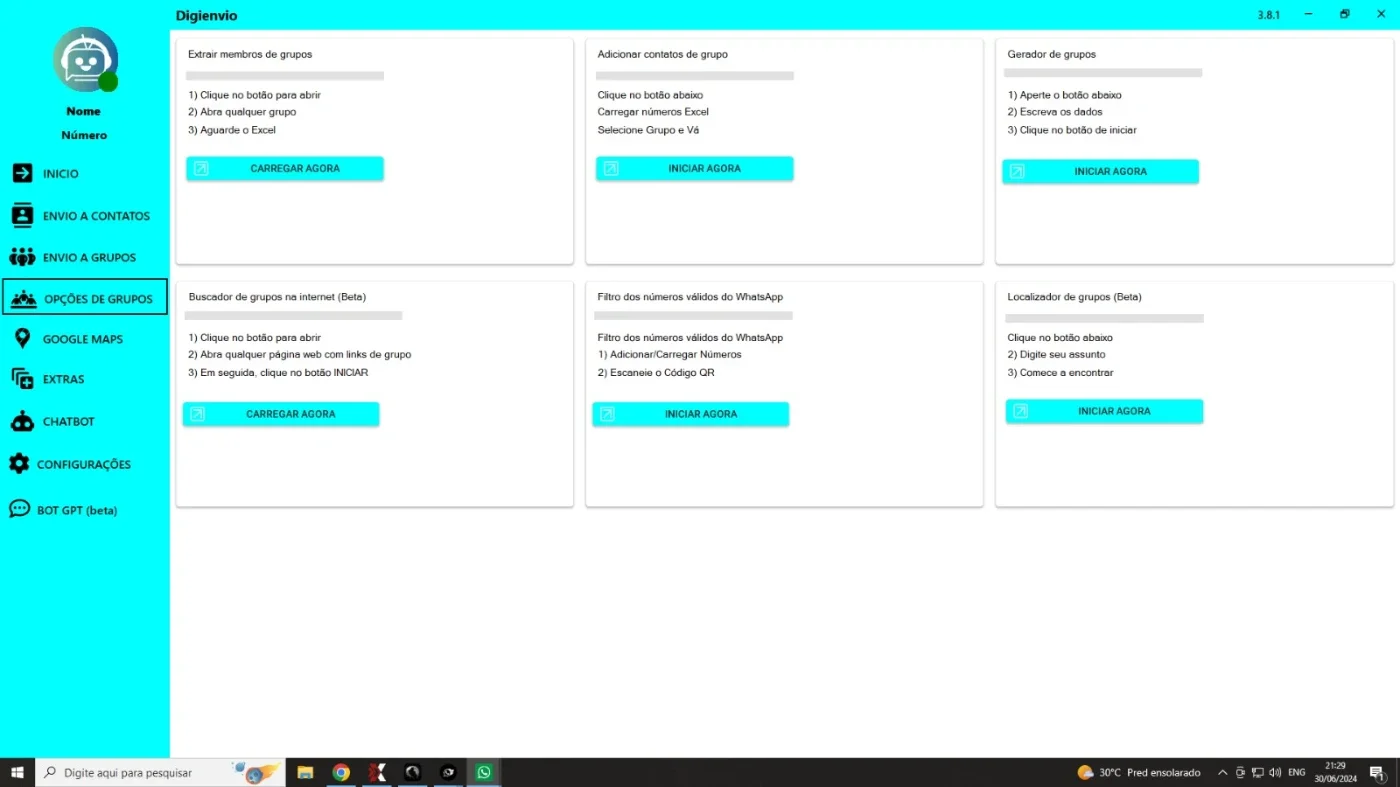The image size is (1400, 787).
Task: Click the CONFIGURAÇÕES gear icon
Action: tap(19, 464)
